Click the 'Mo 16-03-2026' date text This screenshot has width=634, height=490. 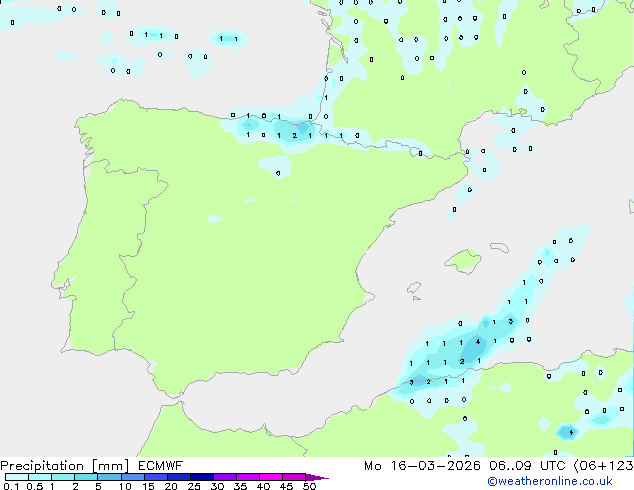click(x=422, y=466)
